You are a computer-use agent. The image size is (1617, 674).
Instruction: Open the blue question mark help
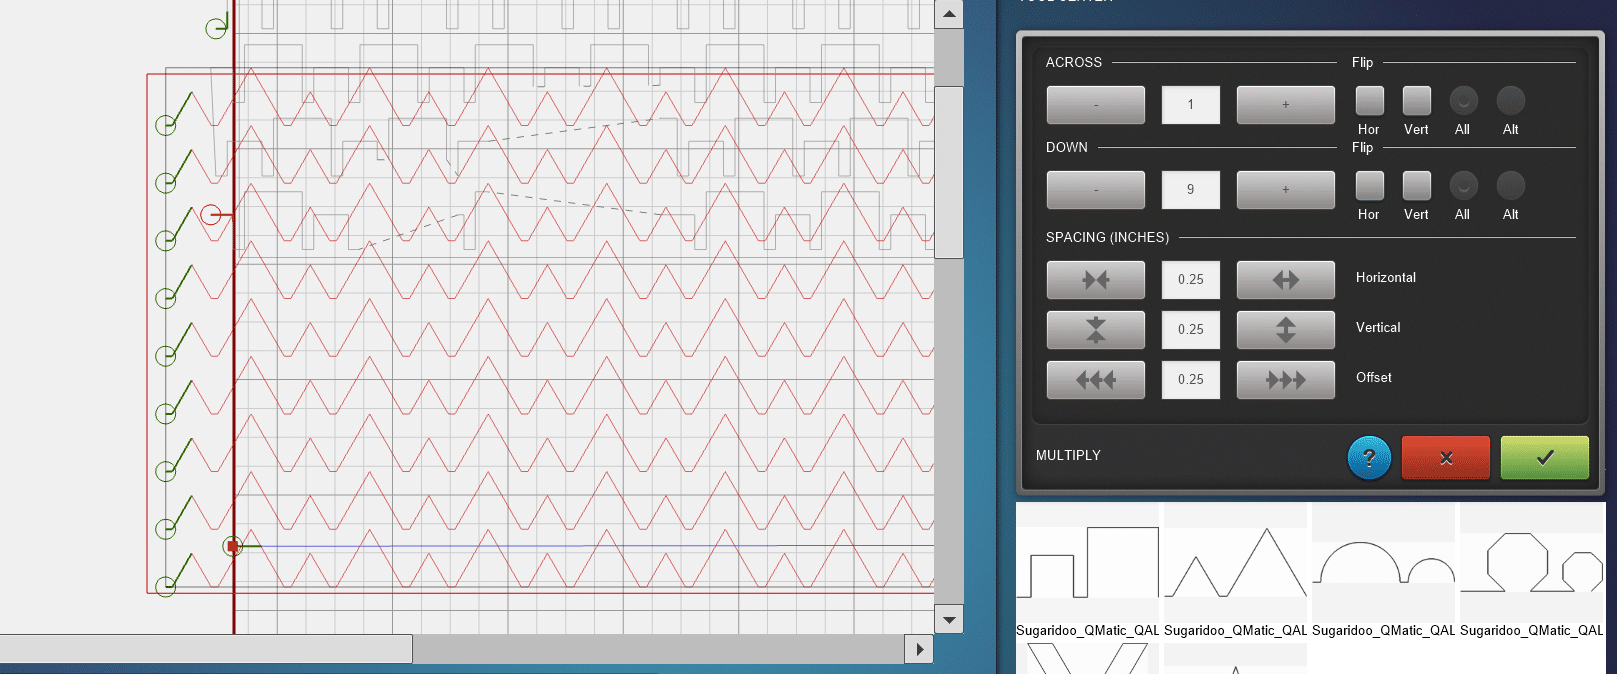point(1369,458)
